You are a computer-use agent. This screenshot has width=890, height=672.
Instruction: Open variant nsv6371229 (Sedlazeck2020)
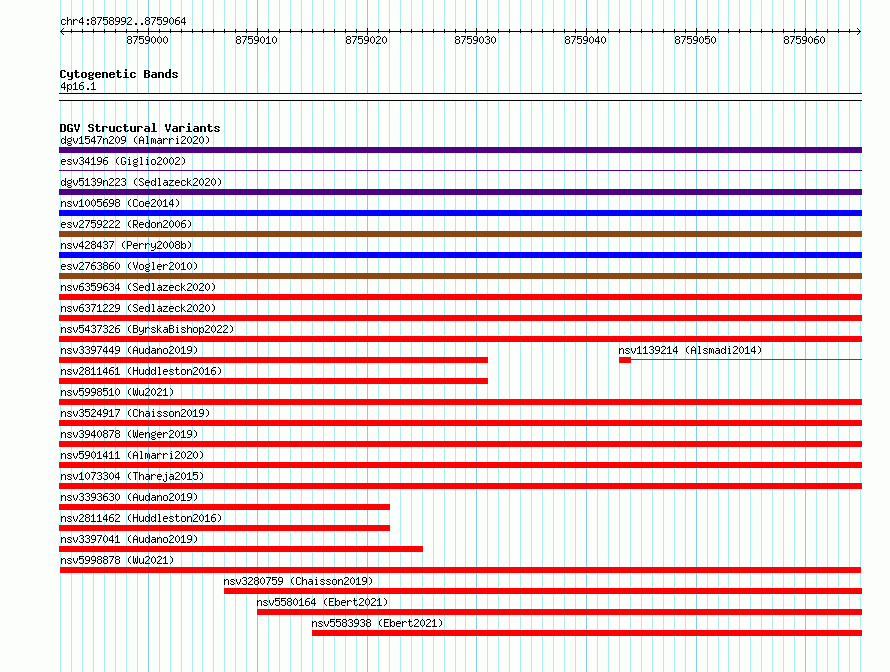tap(138, 308)
